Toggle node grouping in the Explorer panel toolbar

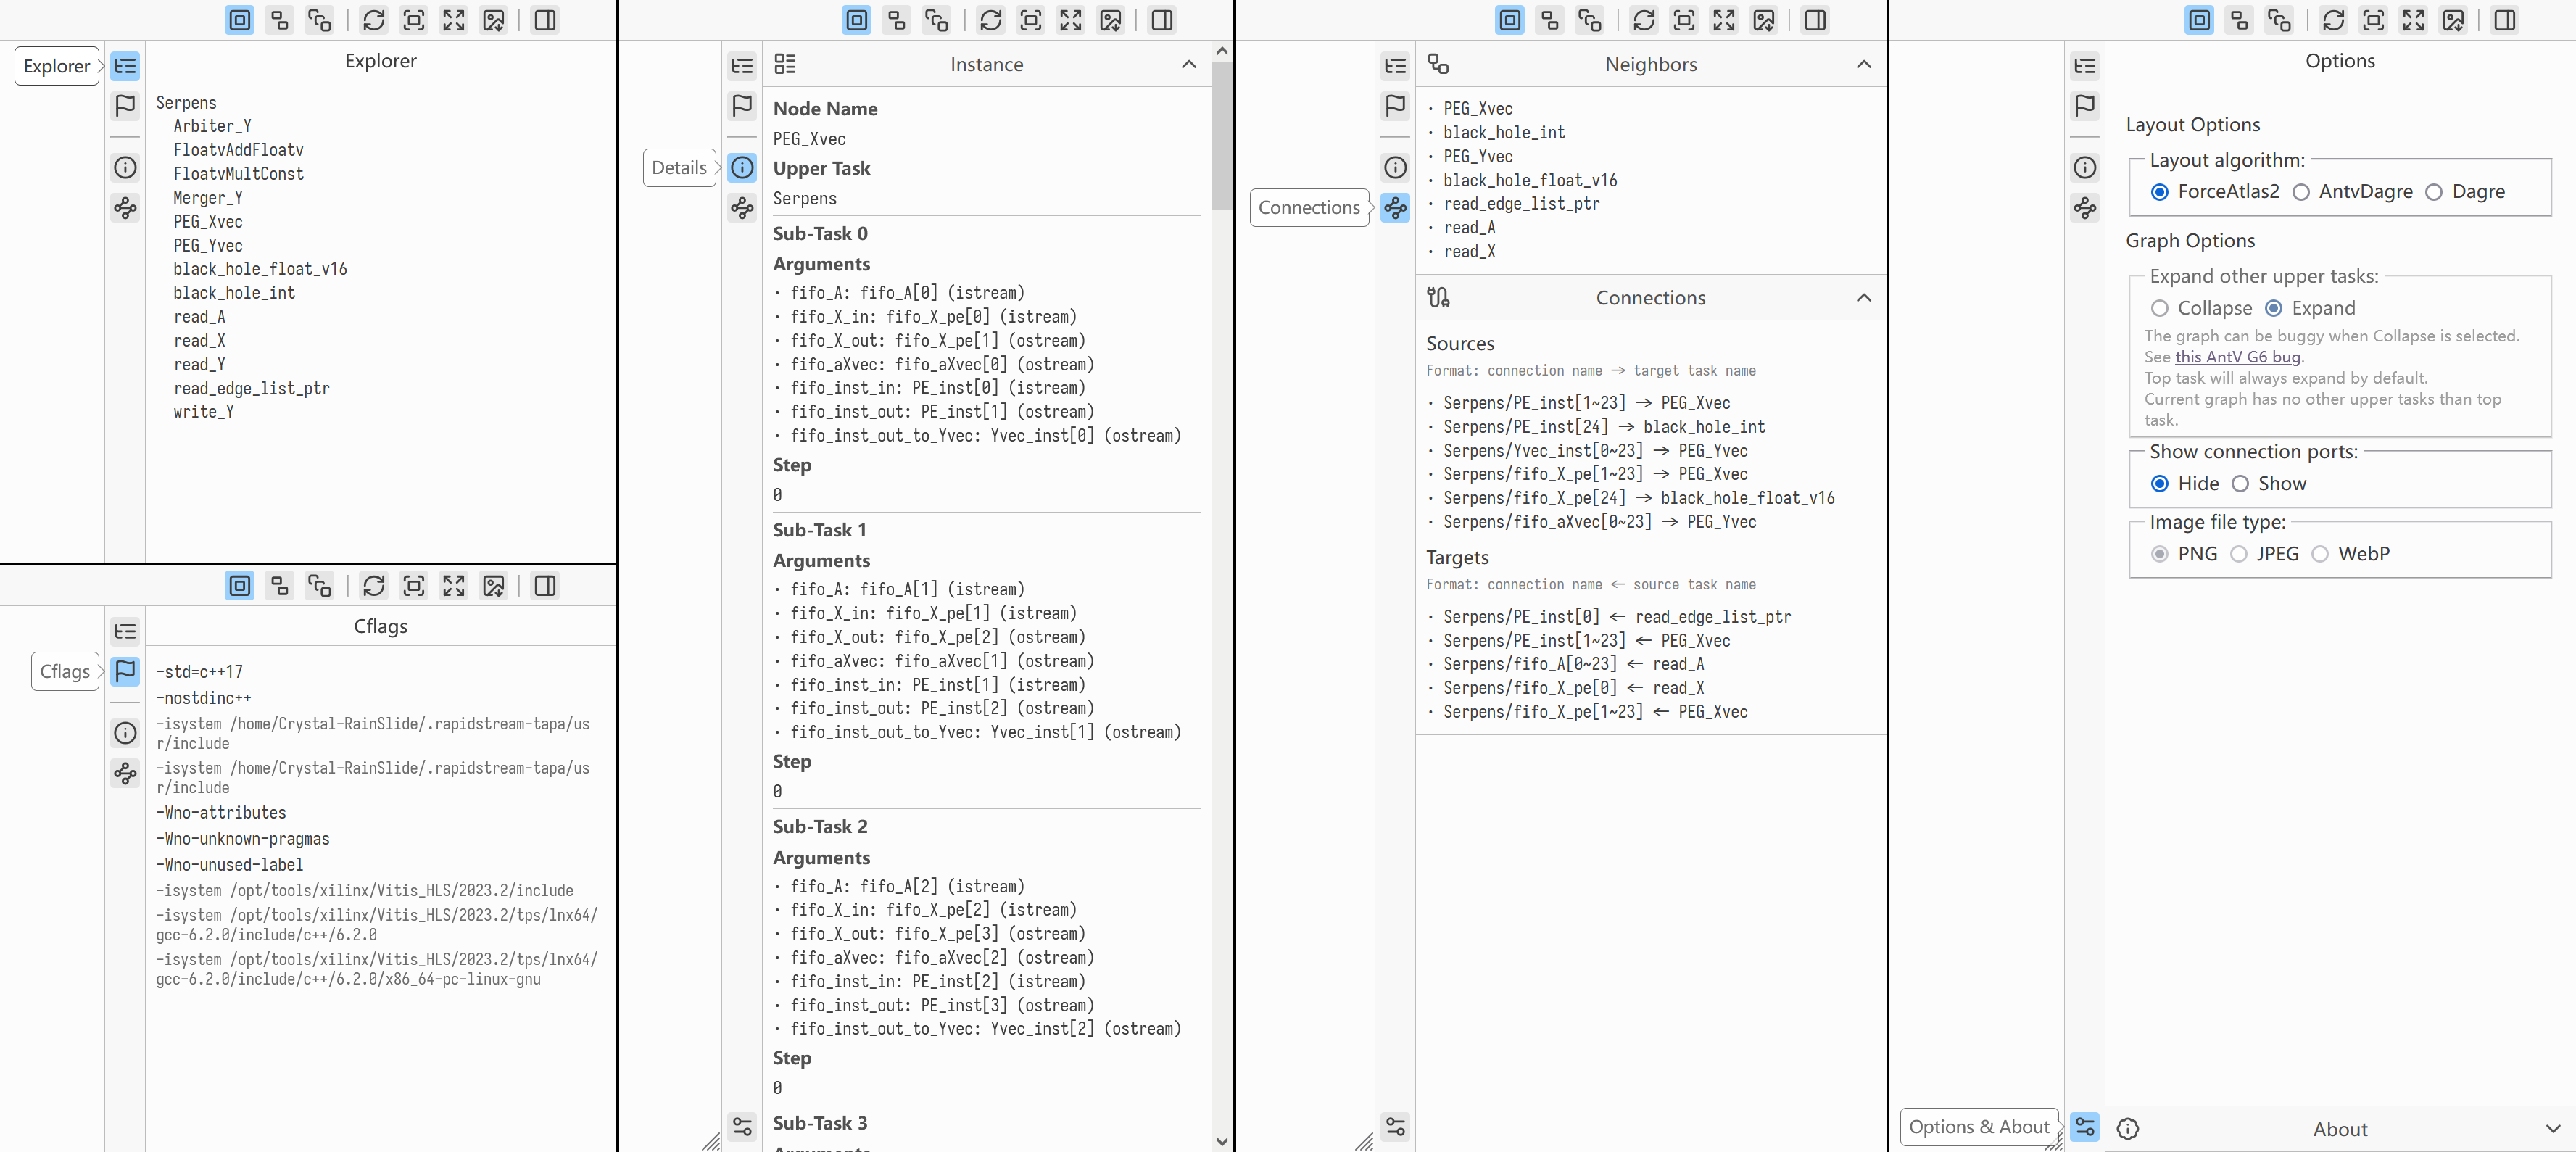click(x=240, y=20)
